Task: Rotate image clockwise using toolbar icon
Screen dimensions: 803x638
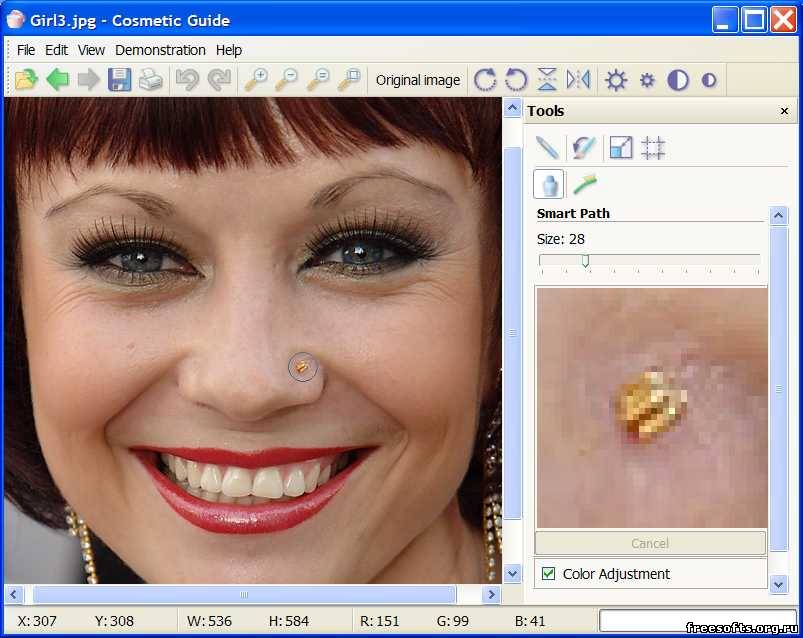Action: coord(484,80)
